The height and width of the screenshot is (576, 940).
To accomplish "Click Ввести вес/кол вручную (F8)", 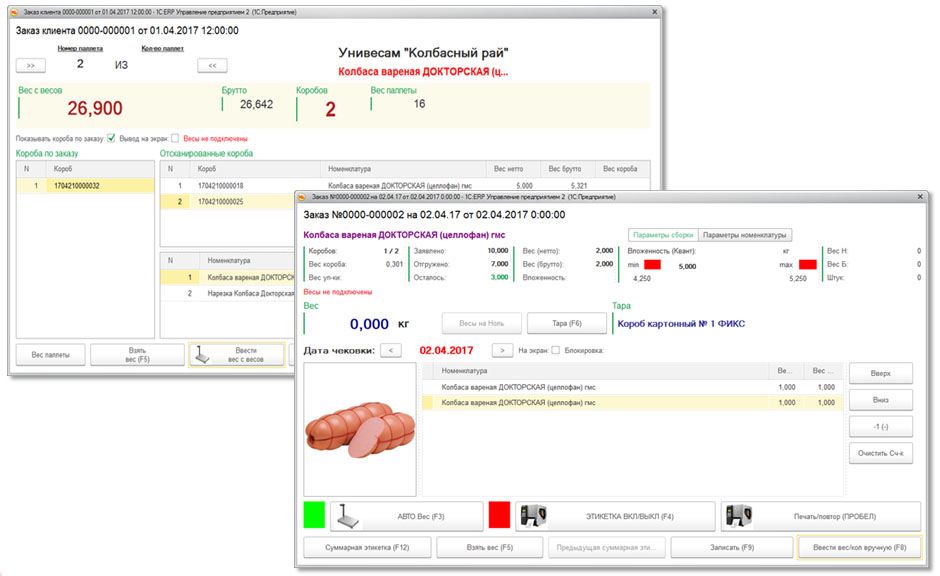I will [x=859, y=547].
